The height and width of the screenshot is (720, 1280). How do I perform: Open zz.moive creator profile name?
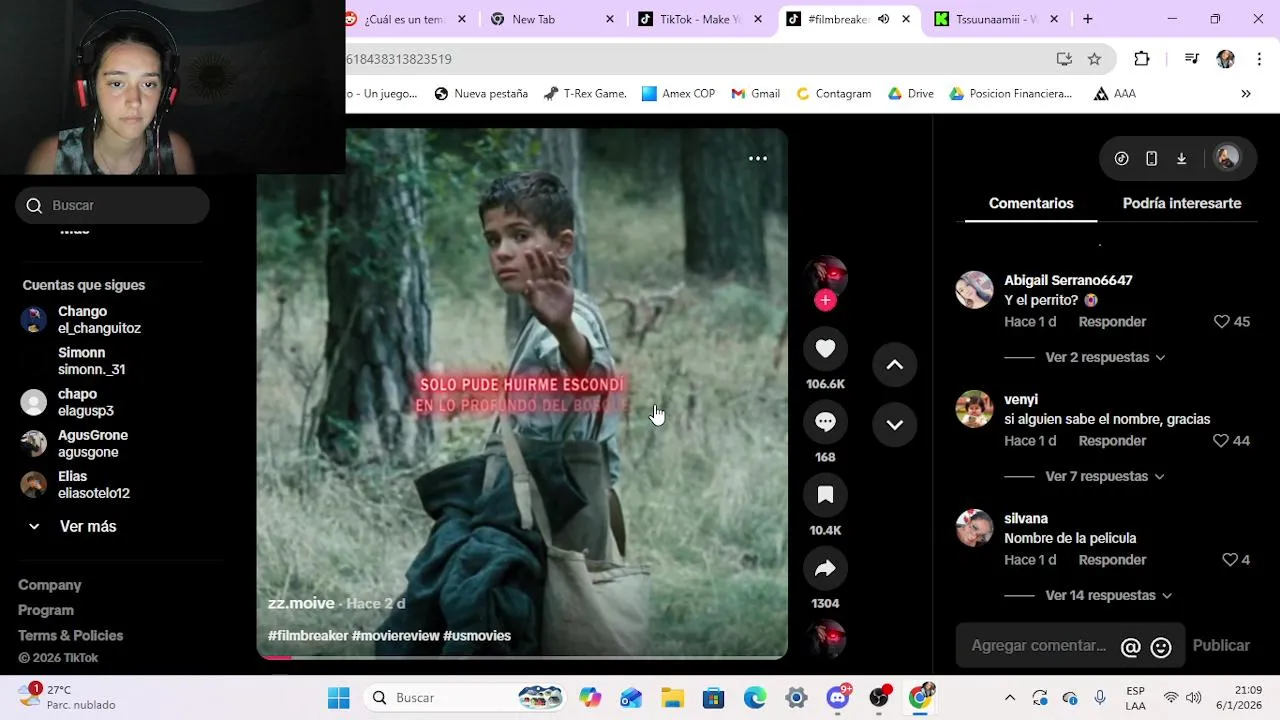[x=301, y=603]
